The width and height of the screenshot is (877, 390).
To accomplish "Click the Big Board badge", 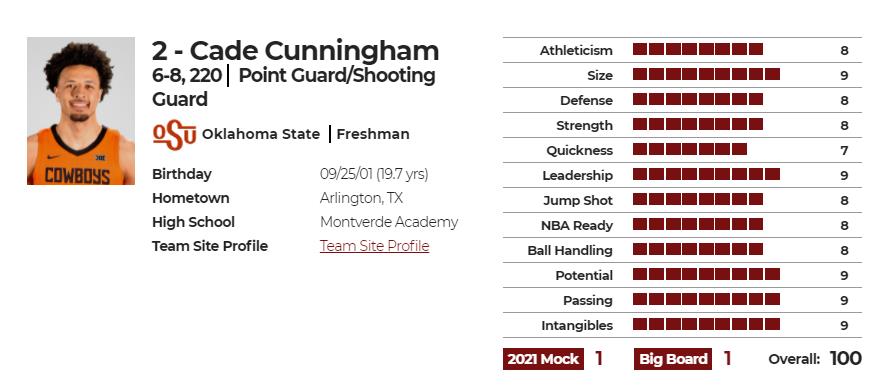I will (x=673, y=359).
